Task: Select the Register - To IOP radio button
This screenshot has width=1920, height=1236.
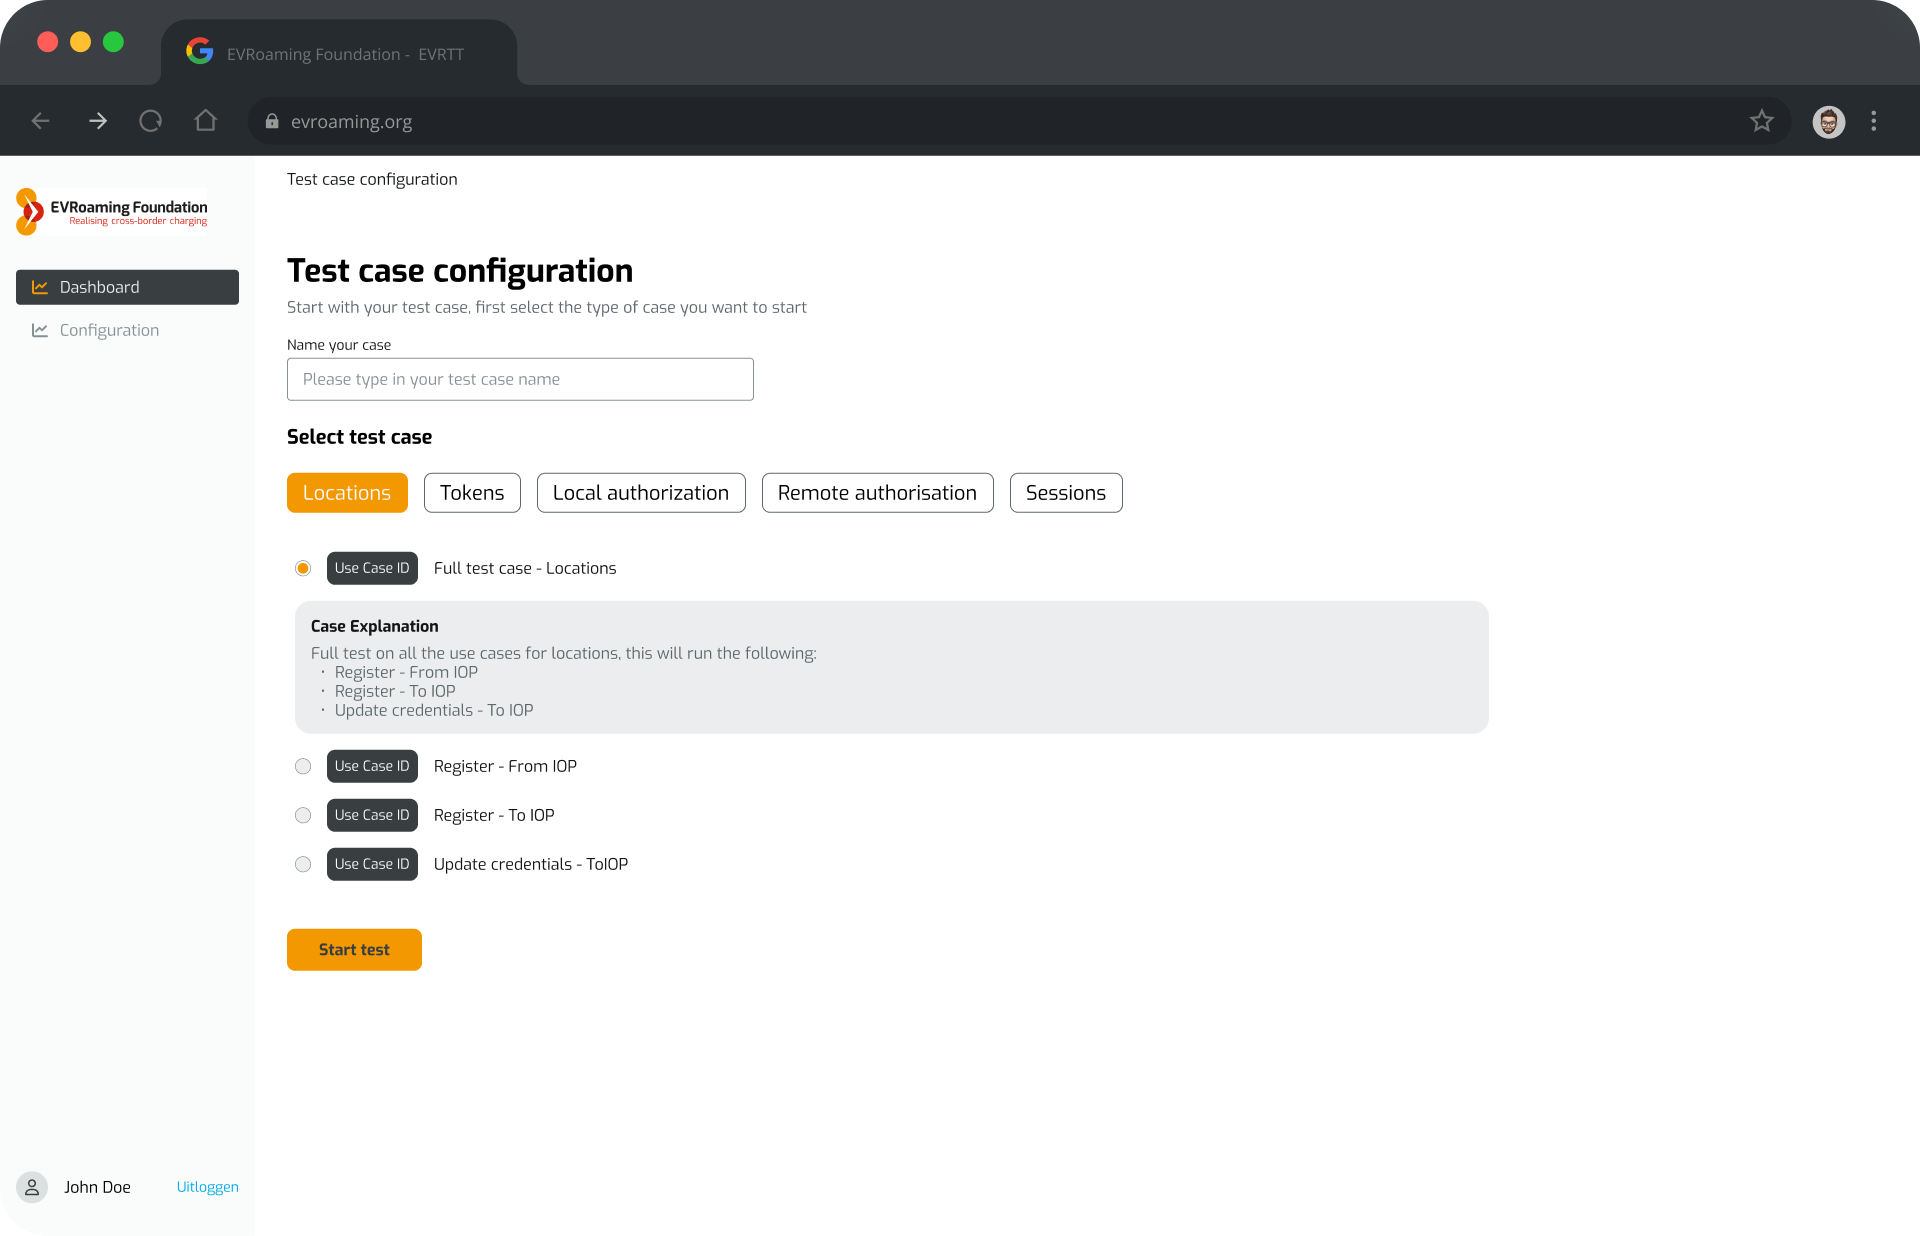Action: pos(303,815)
